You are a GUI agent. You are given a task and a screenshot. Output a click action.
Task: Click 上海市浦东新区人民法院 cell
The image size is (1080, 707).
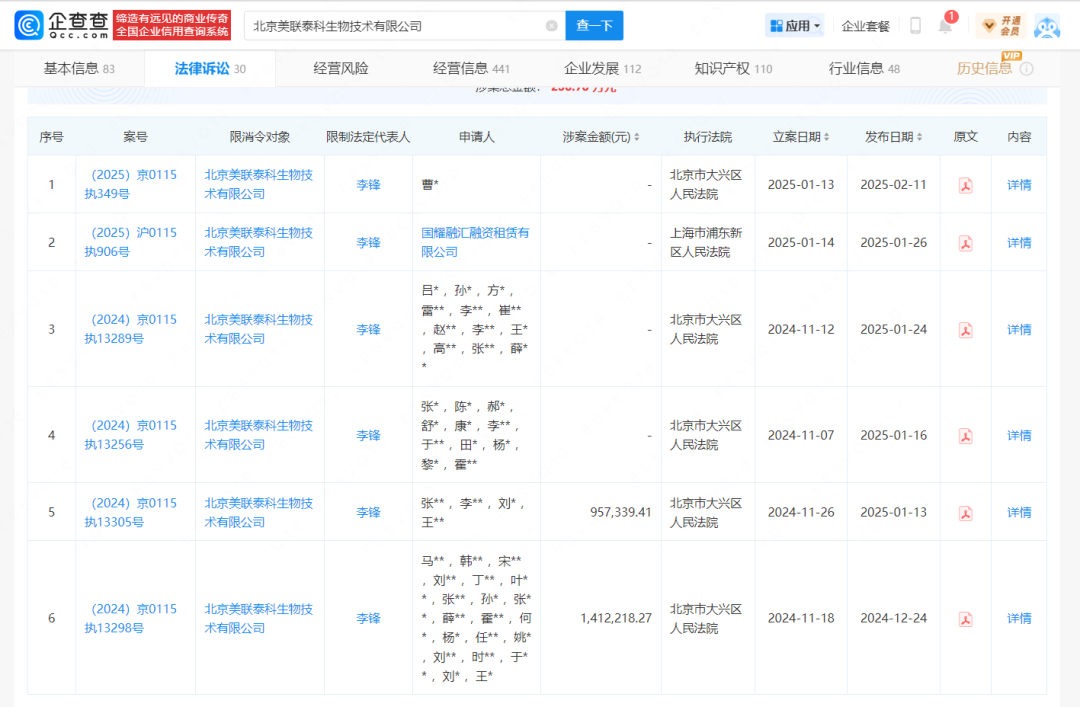point(706,243)
